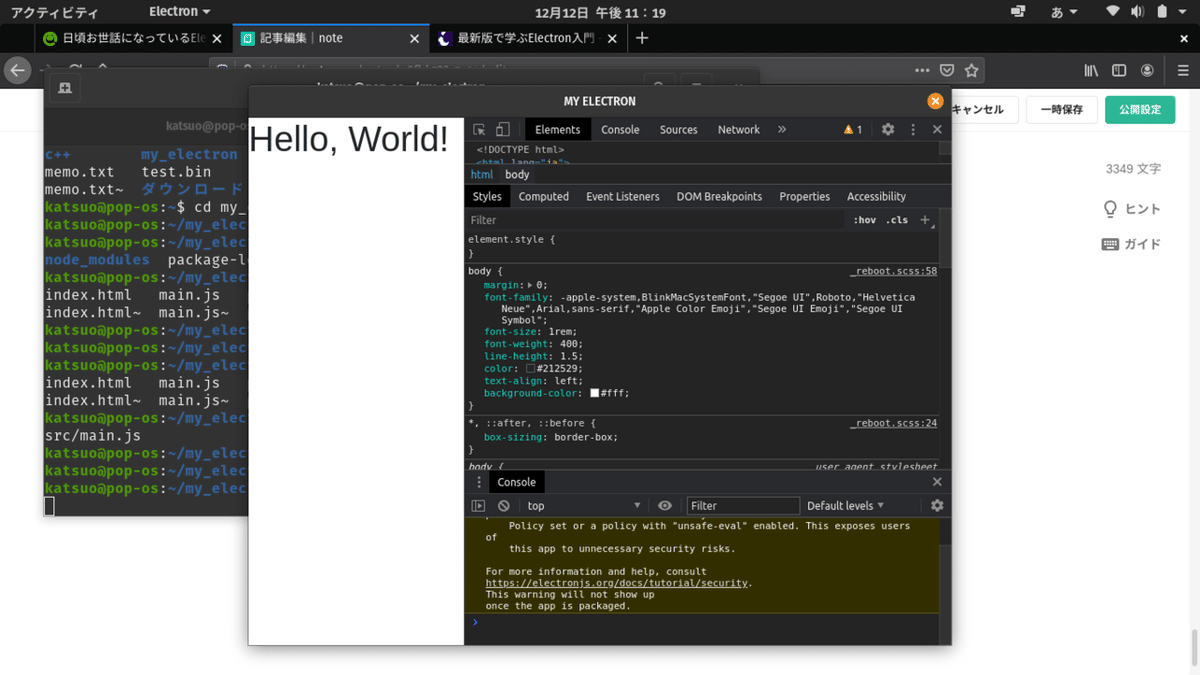Screen dimensions: 1200x675
Task: Toggle the .cls element classes panel
Action: (x=897, y=220)
